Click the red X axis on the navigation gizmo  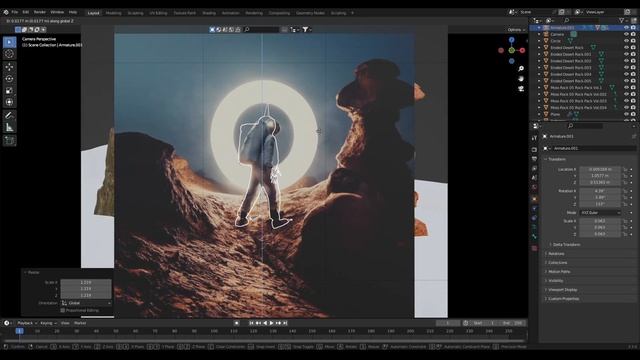(x=522, y=50)
